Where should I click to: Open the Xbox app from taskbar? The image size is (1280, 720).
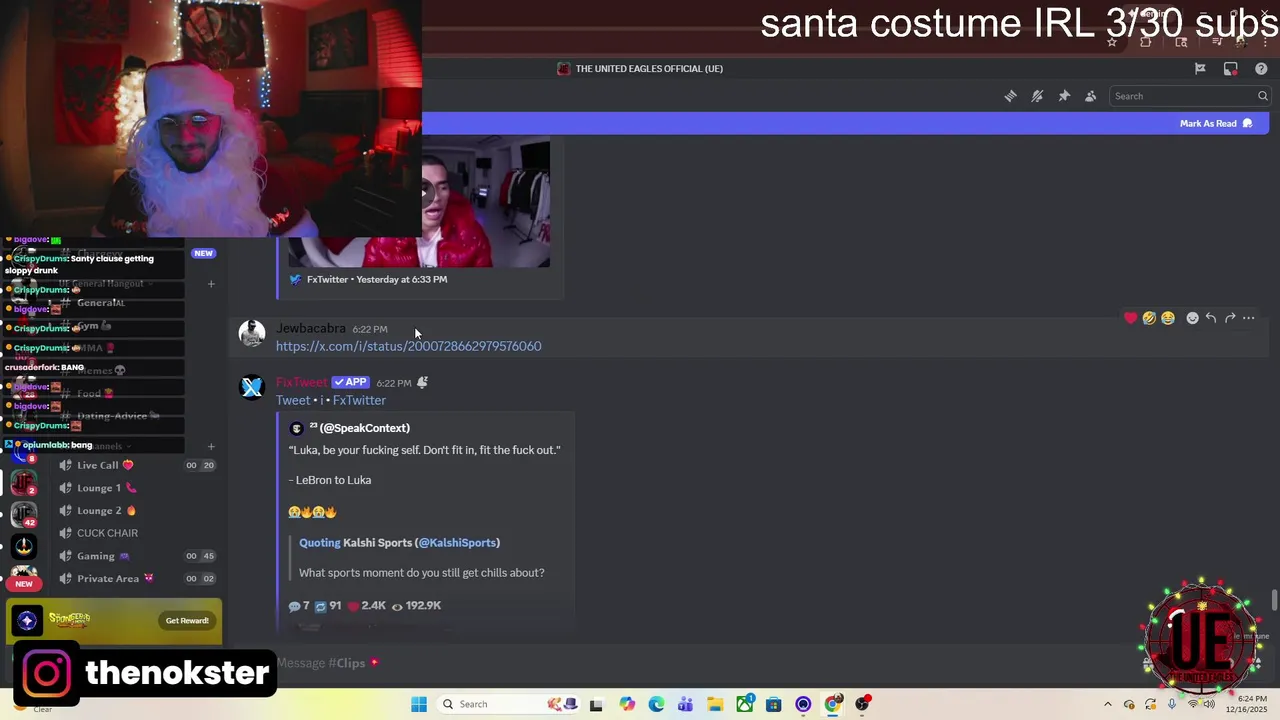point(744,704)
